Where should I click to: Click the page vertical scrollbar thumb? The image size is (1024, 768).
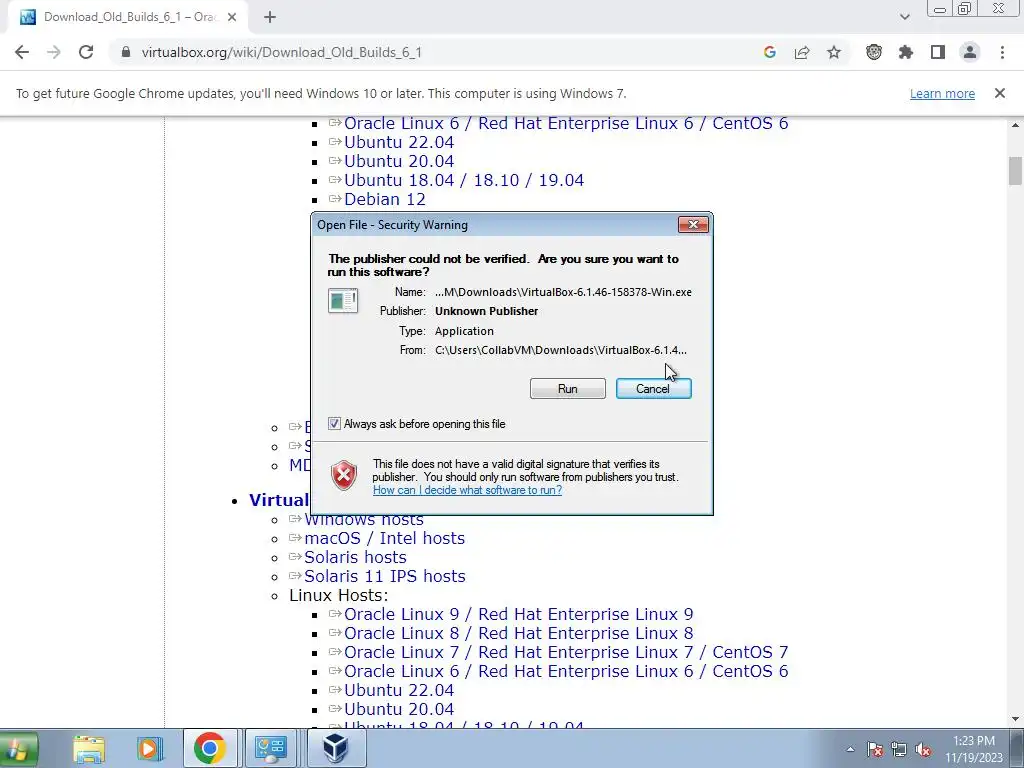tap(1015, 171)
